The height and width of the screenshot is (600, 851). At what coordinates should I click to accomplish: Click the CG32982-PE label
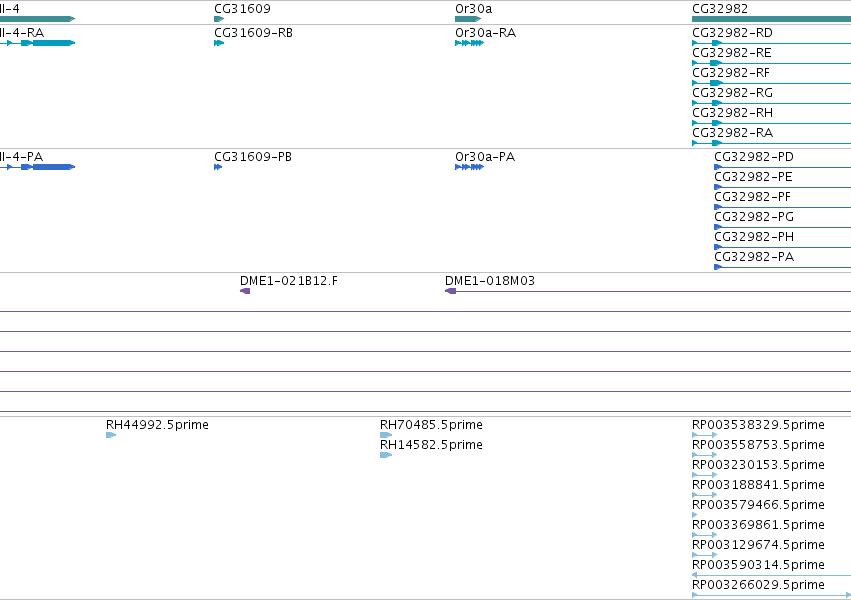pos(753,177)
